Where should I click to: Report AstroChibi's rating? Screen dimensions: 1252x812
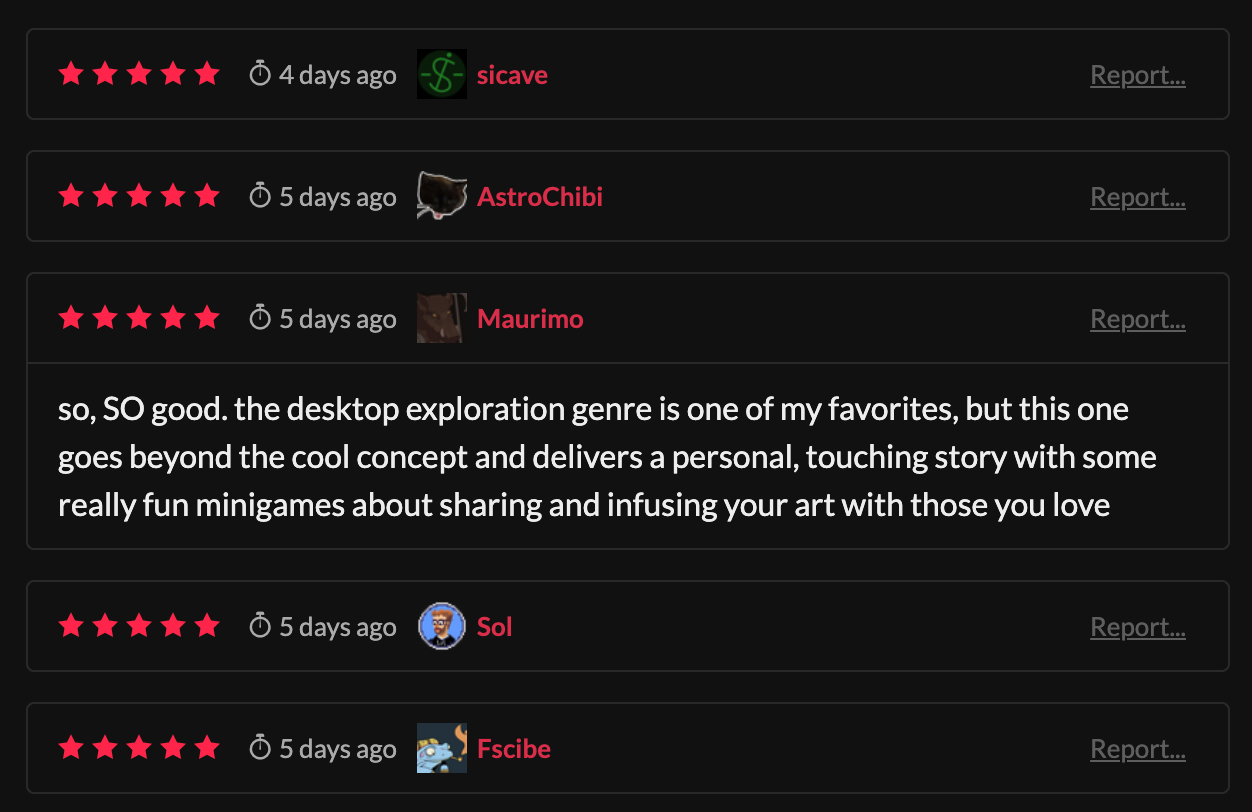coord(1137,197)
